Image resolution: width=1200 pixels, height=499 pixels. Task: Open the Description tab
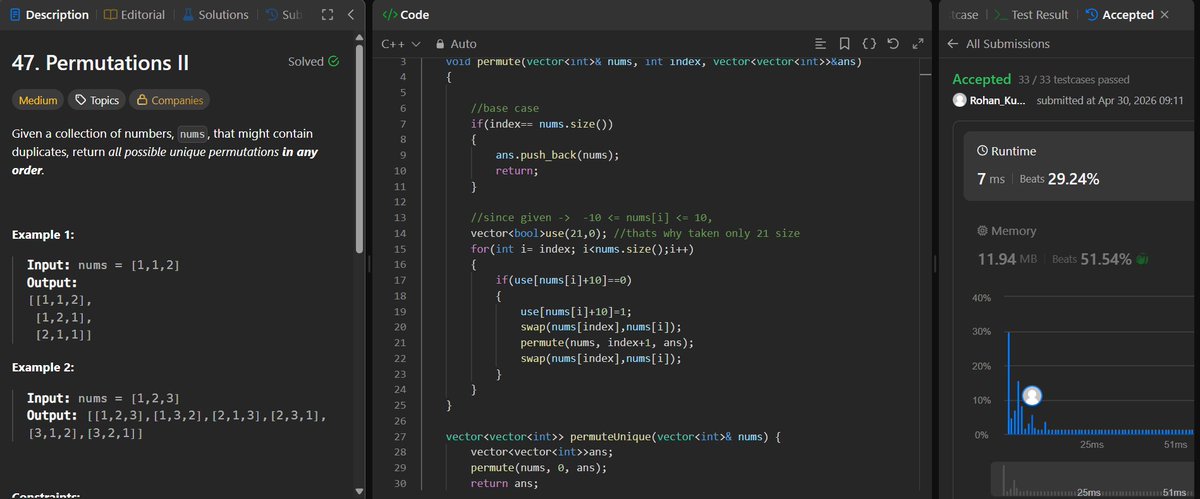tap(49, 15)
